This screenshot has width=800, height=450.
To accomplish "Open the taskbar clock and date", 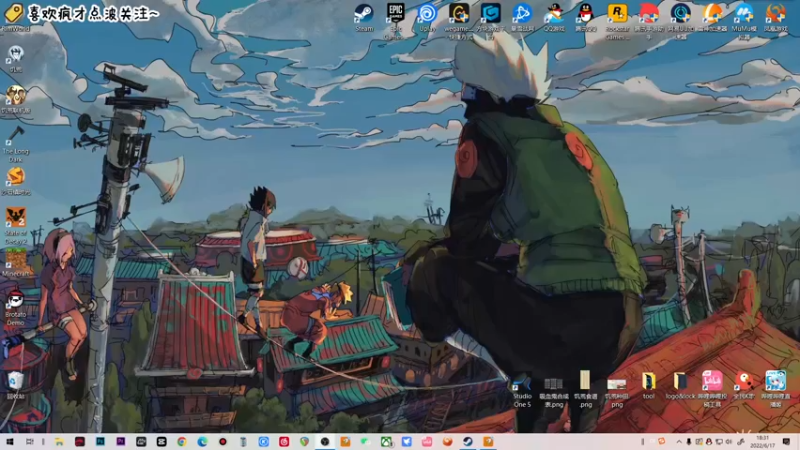I will coord(763,442).
